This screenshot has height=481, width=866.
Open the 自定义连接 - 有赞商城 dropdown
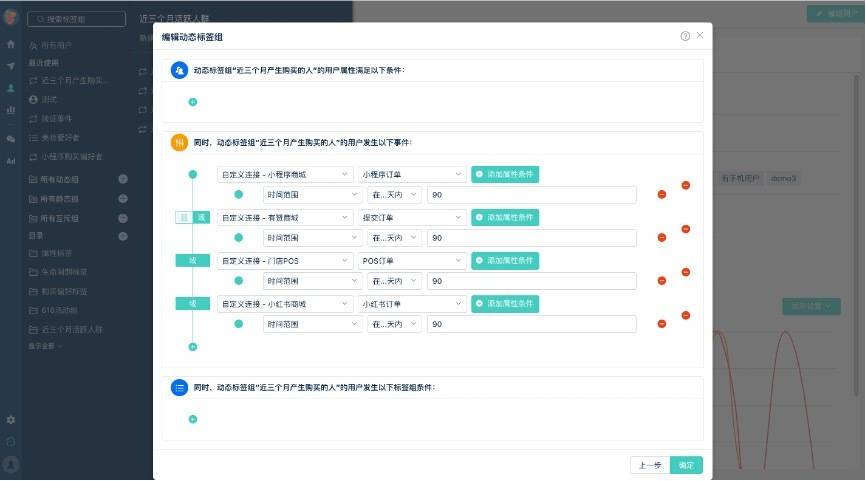285,218
